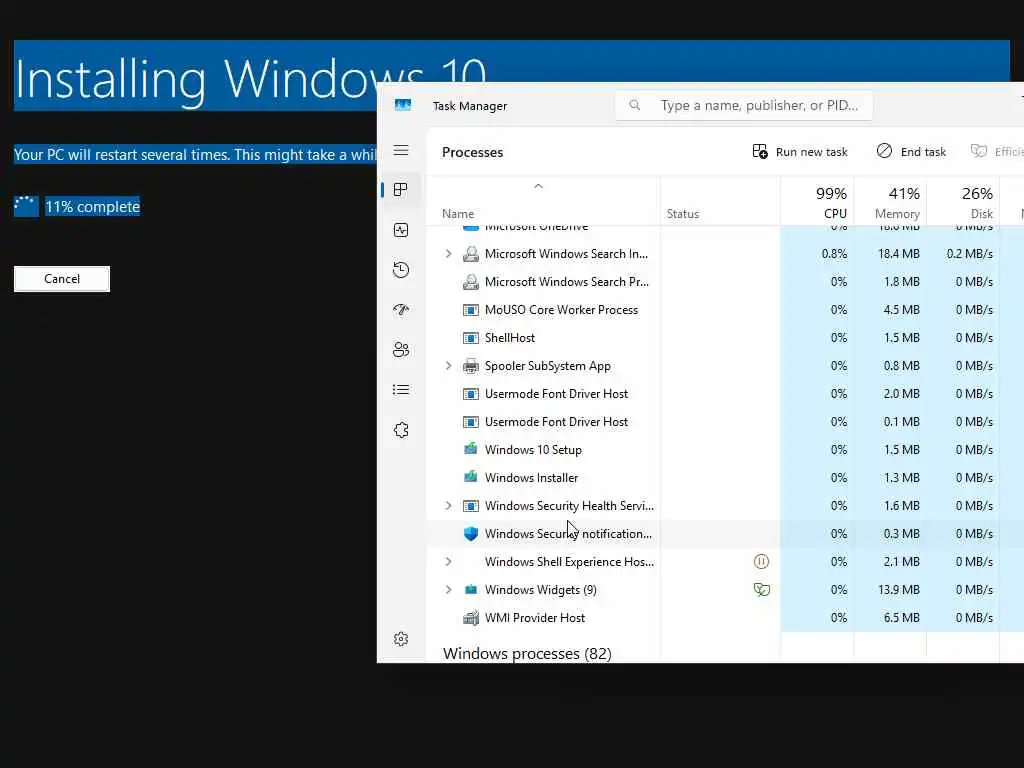The height and width of the screenshot is (768, 1024).
Task: Cancel the Windows 10 installation
Action: [62, 279]
